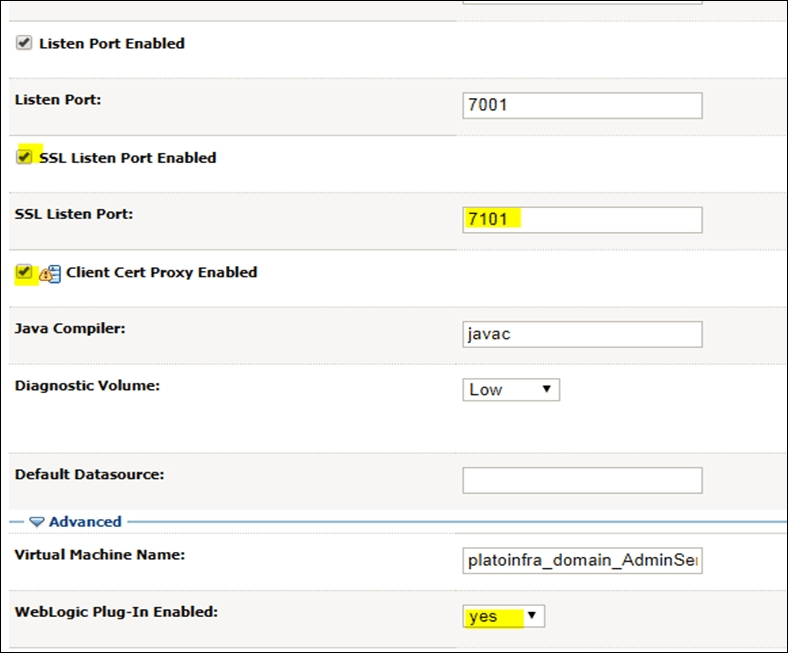This screenshot has width=788, height=653.
Task: Open the Diagnostic Volume dropdown
Action: pos(511,390)
